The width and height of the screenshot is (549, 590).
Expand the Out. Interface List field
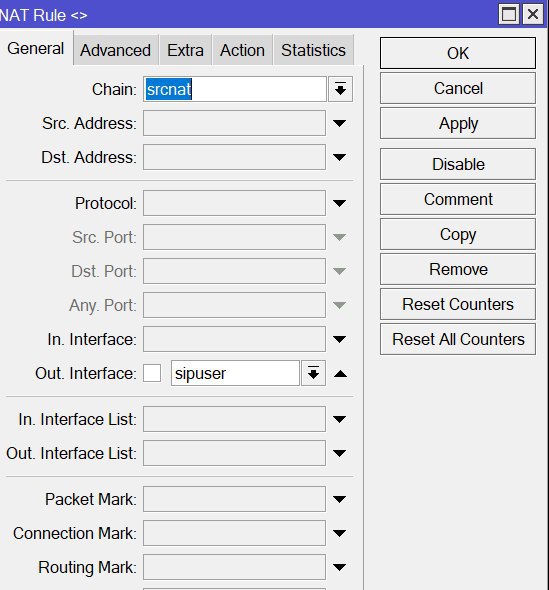pos(339,453)
